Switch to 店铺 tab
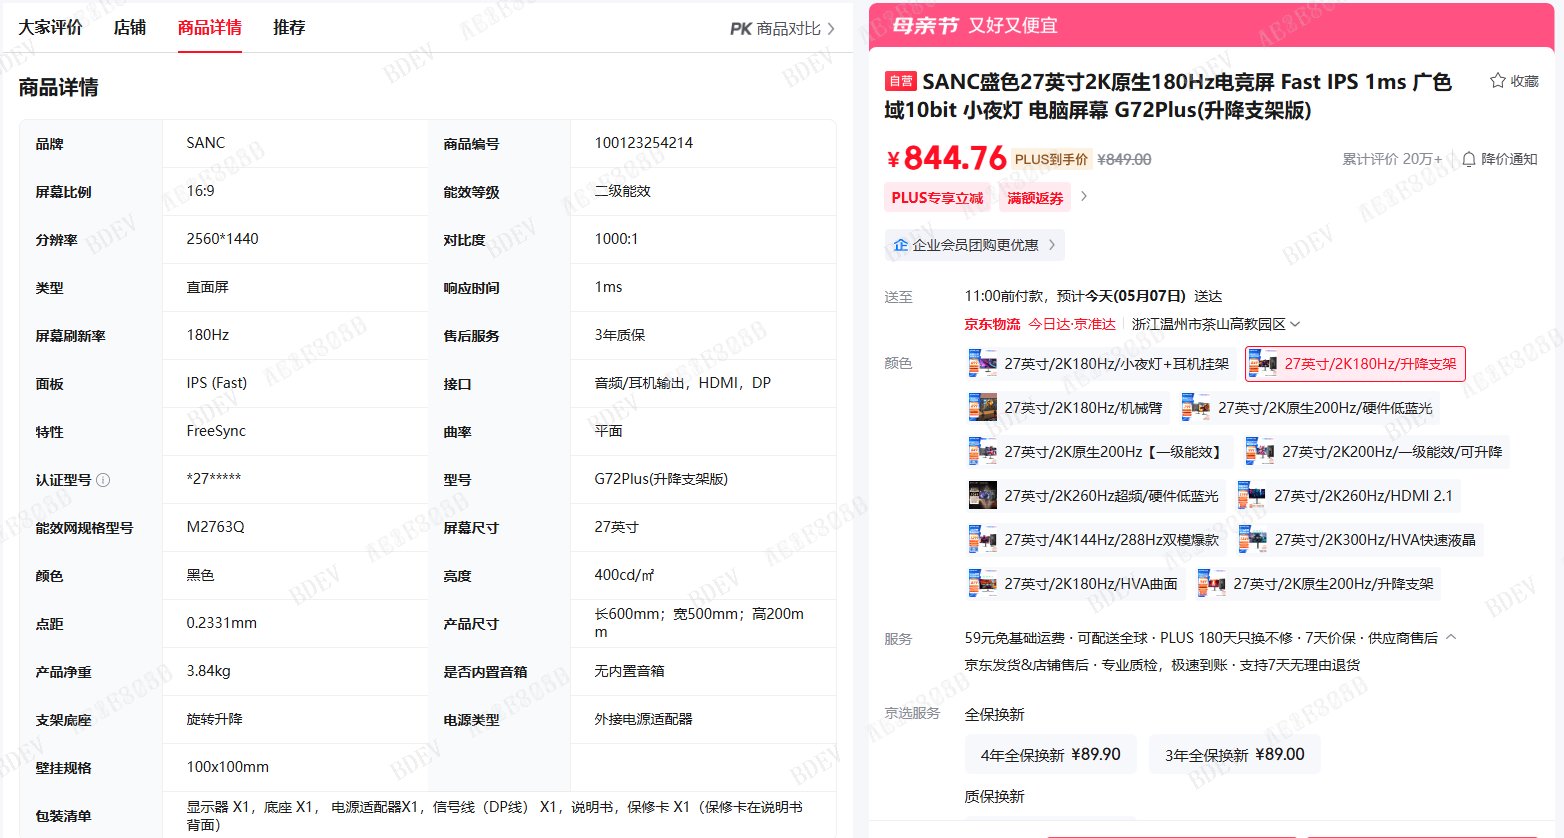The height and width of the screenshot is (838, 1564). pyautogui.click(x=130, y=27)
